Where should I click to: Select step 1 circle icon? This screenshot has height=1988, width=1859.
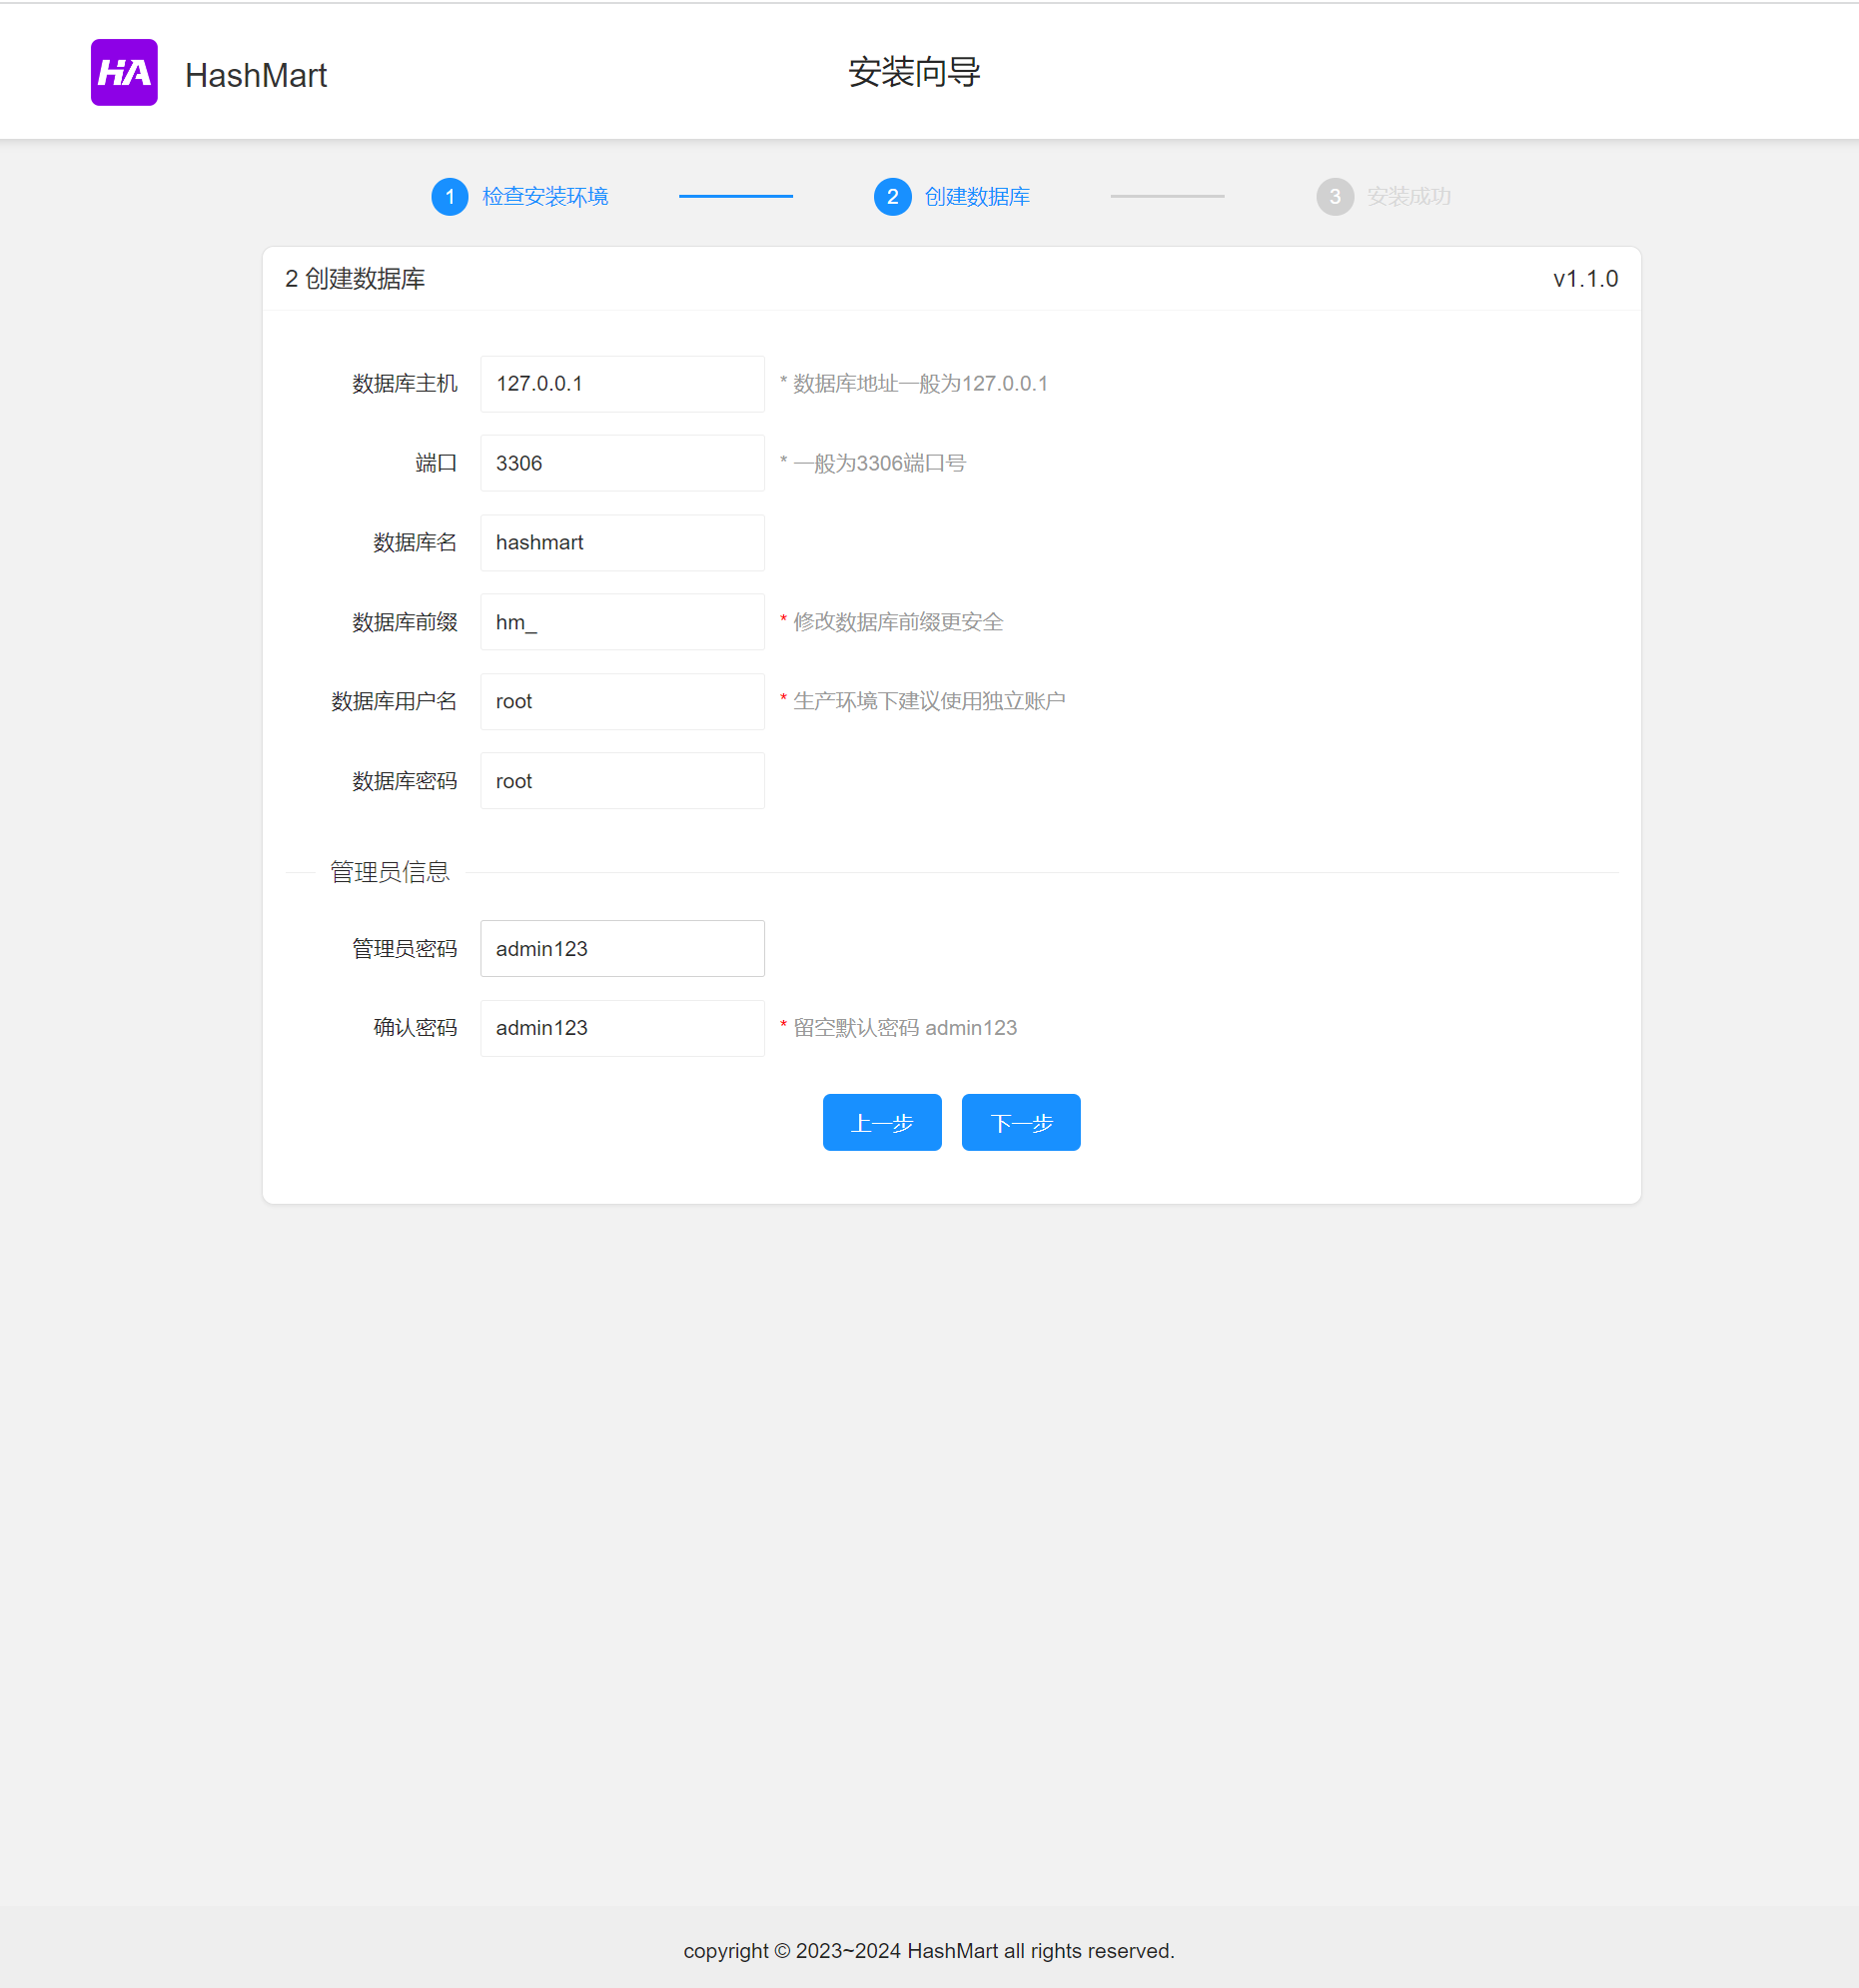[450, 197]
